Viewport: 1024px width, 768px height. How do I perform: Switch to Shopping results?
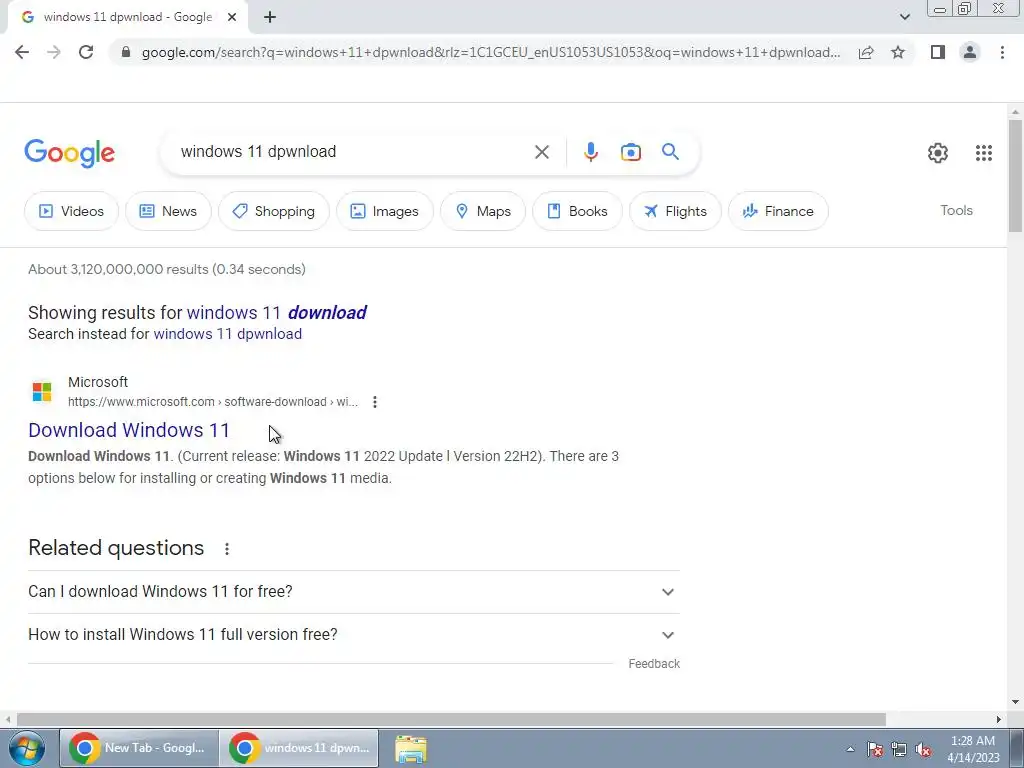274,211
